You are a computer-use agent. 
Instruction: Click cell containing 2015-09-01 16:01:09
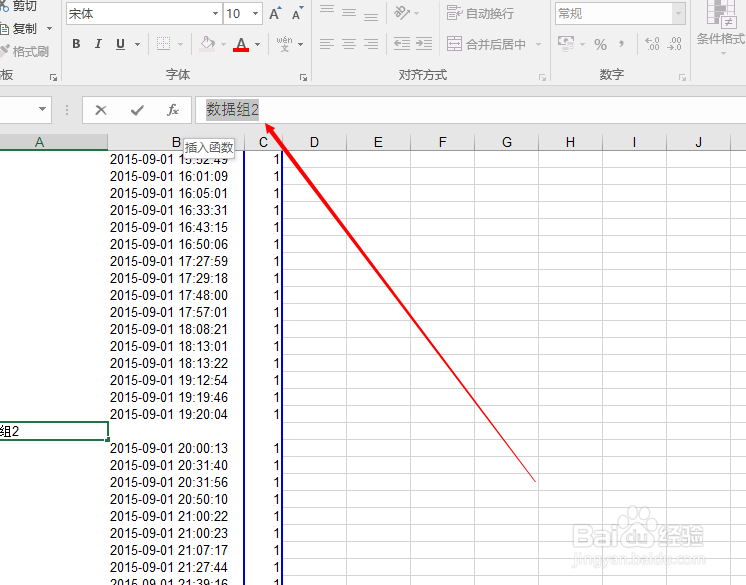pos(176,176)
